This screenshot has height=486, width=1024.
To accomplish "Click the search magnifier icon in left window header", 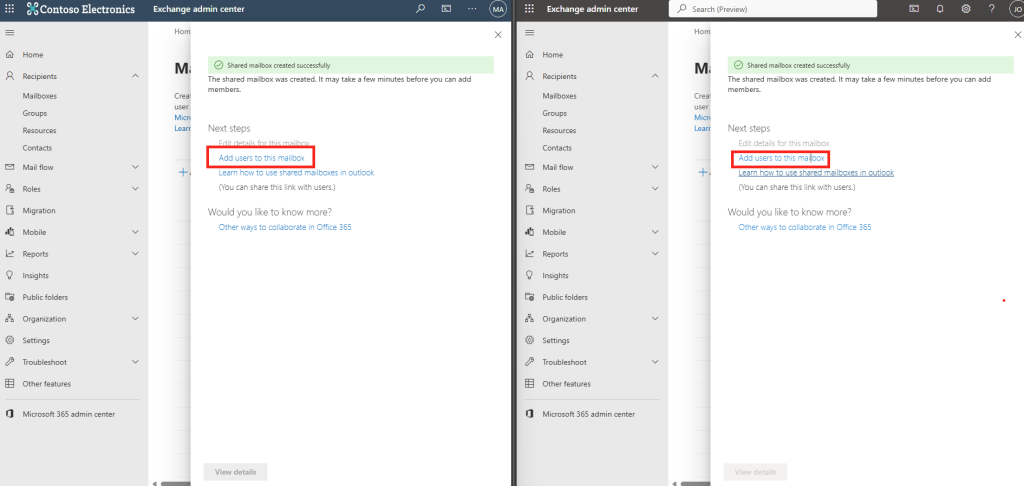I will click(x=421, y=9).
